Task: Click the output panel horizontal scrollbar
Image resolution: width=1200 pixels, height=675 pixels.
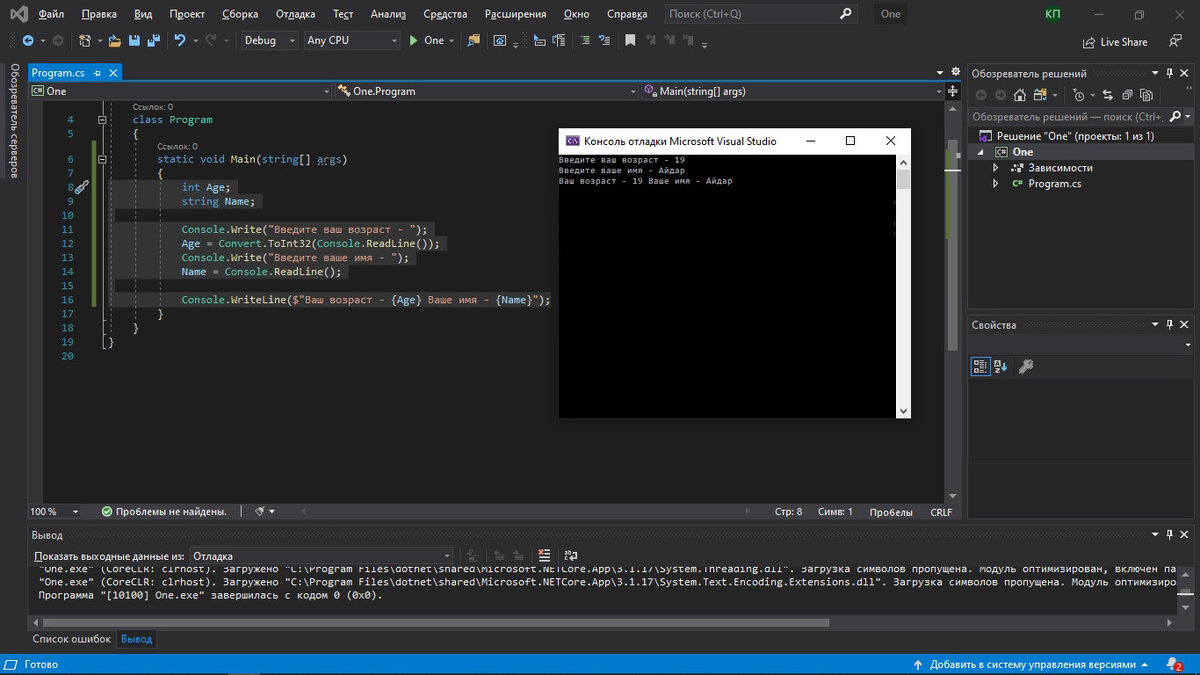Action: (x=430, y=622)
